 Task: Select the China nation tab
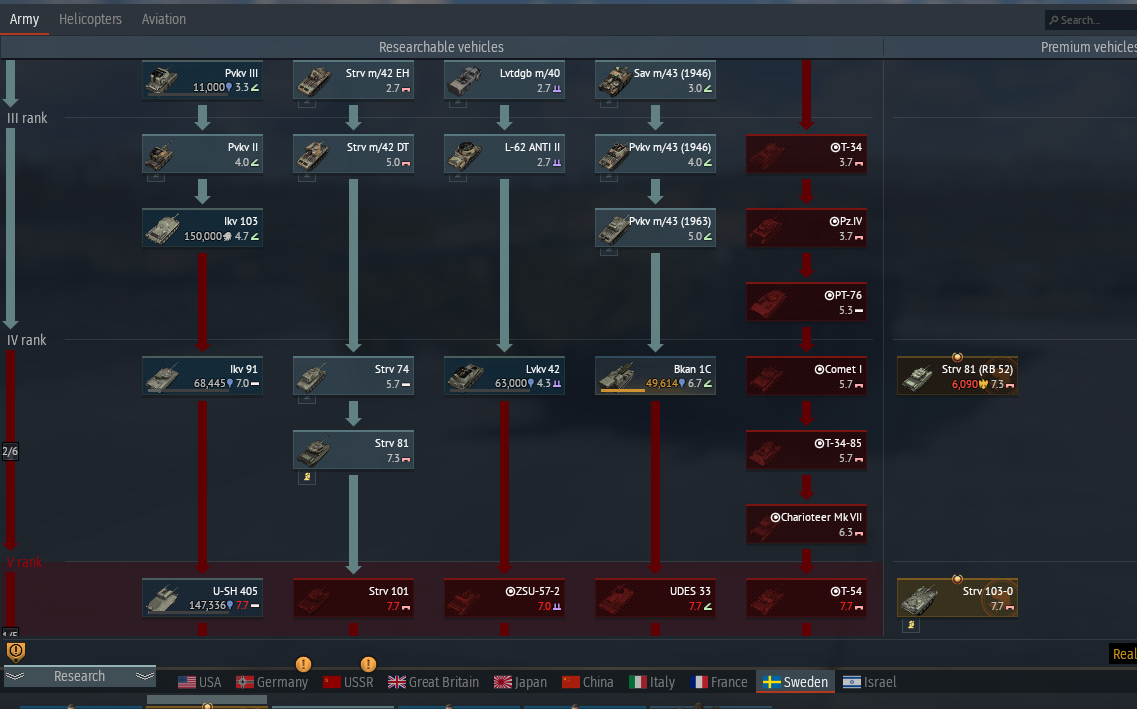[588, 682]
